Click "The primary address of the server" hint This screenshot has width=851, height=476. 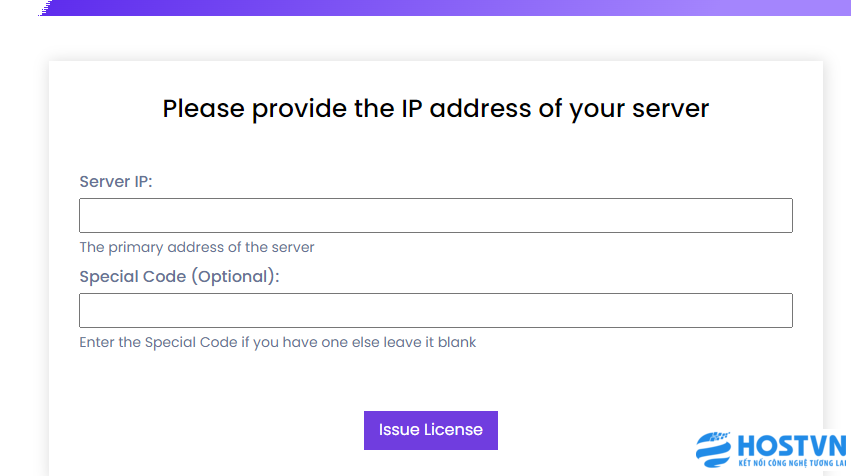click(197, 247)
